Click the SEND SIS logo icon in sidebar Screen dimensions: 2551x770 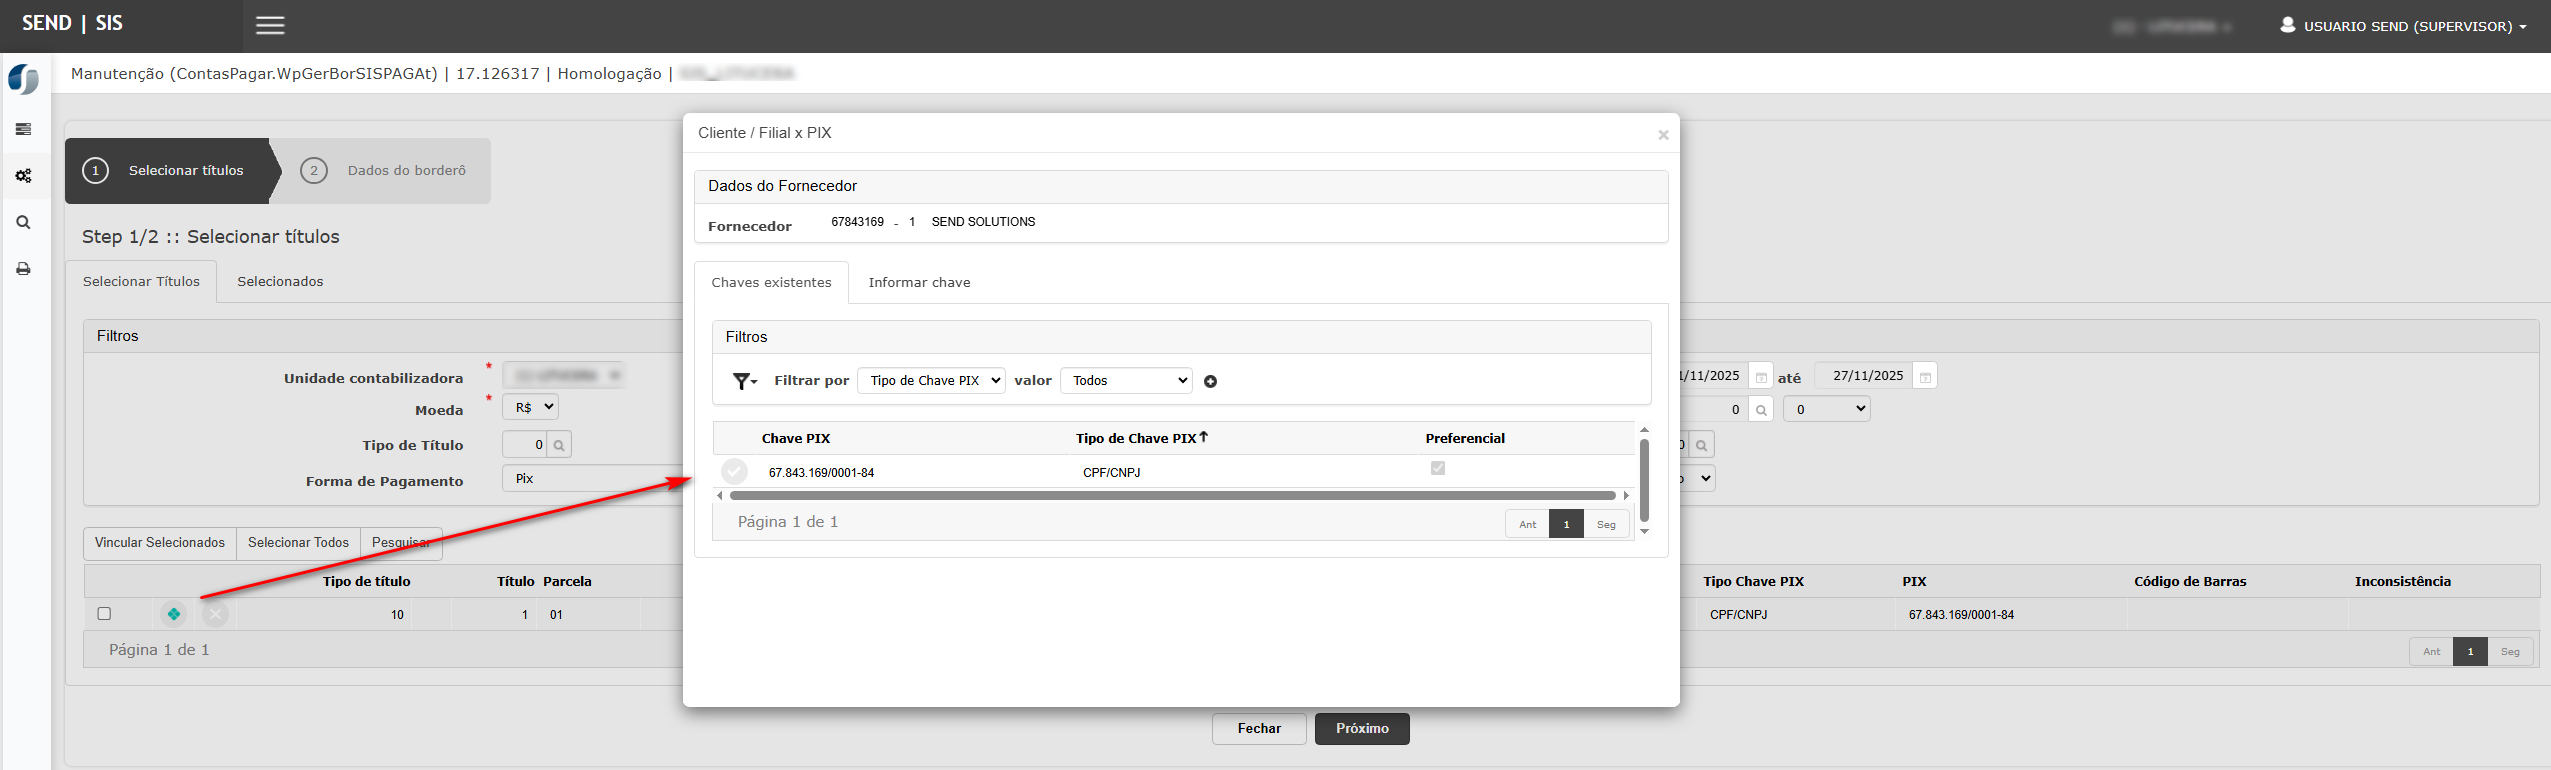(x=23, y=80)
